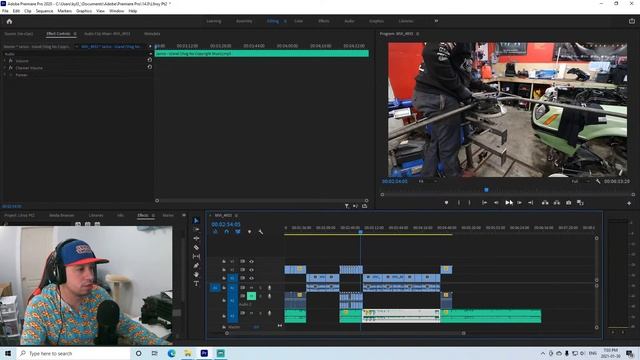This screenshot has height=360, width=640.
Task: Click the Lift button in Program monitor
Action: pyautogui.click(x=545, y=202)
